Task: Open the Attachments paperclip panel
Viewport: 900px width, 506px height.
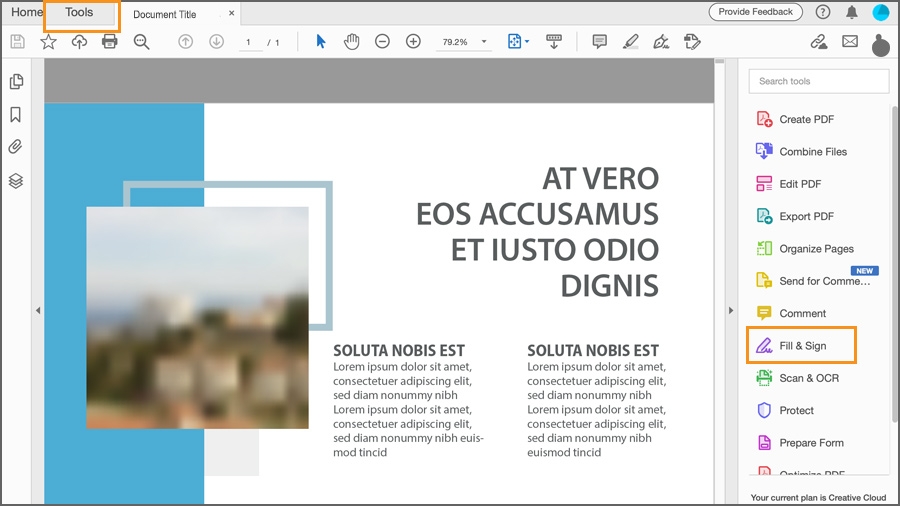Action: pos(15,147)
